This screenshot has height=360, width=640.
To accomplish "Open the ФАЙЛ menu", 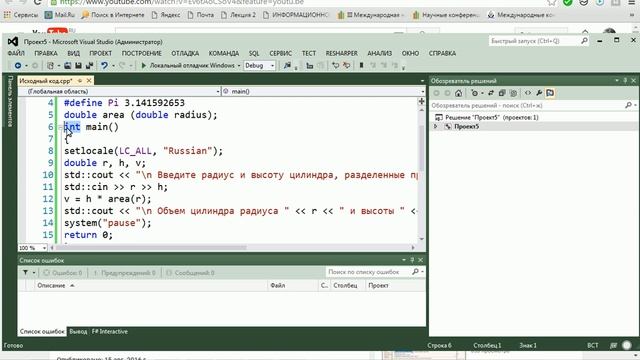I will 16,53.
